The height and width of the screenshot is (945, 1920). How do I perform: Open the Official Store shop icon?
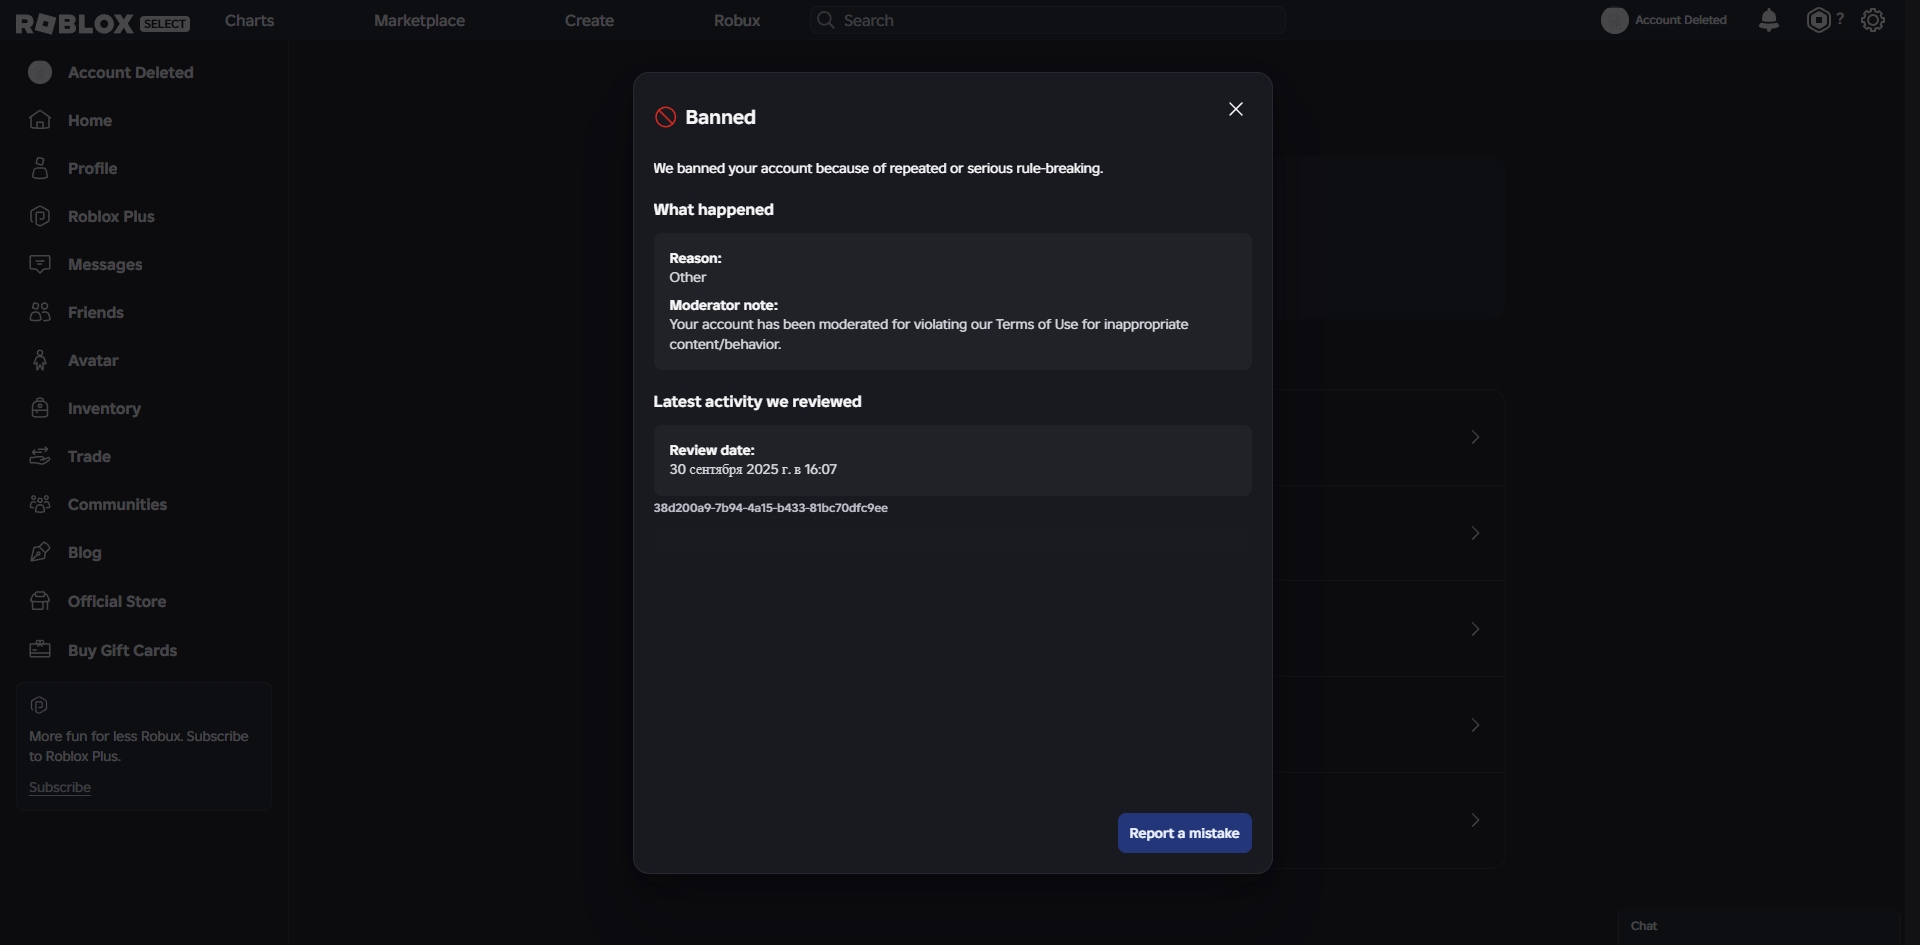(x=40, y=601)
